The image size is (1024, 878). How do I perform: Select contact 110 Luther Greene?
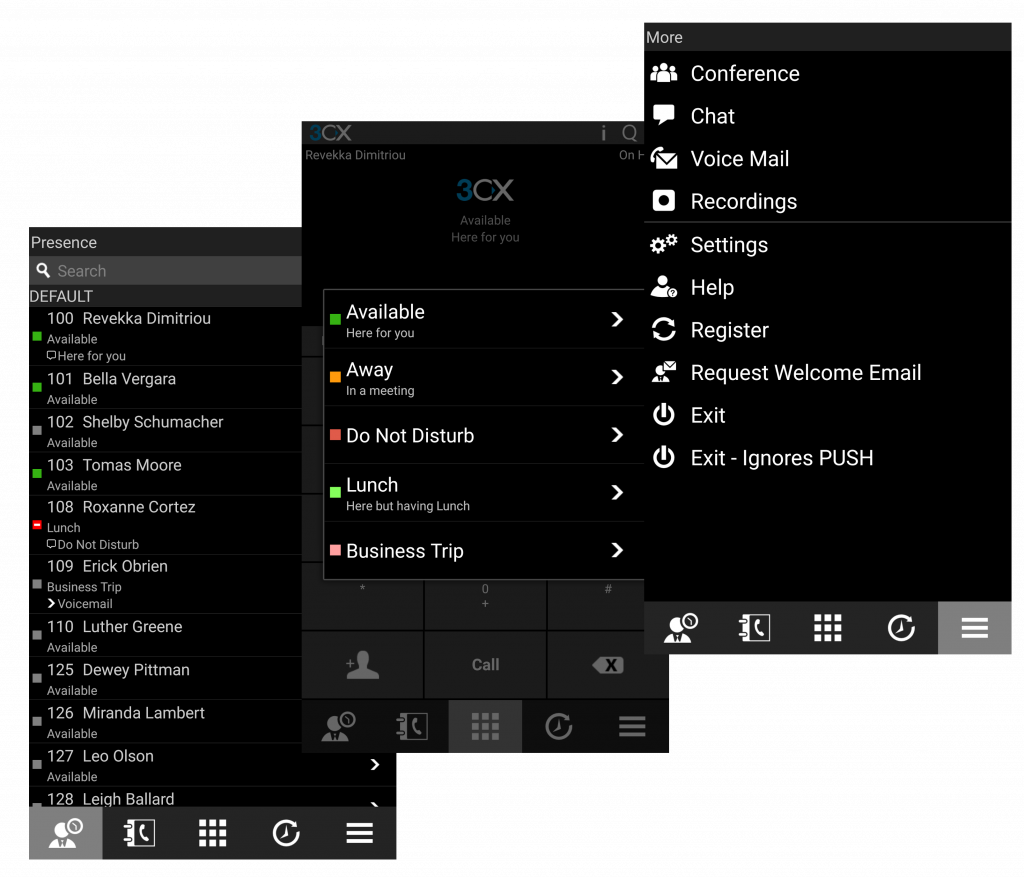click(165, 635)
